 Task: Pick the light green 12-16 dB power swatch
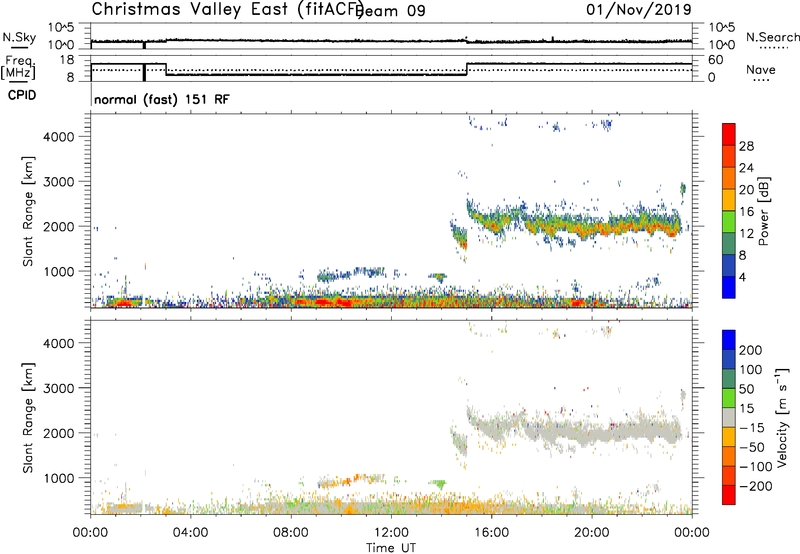coord(729,222)
